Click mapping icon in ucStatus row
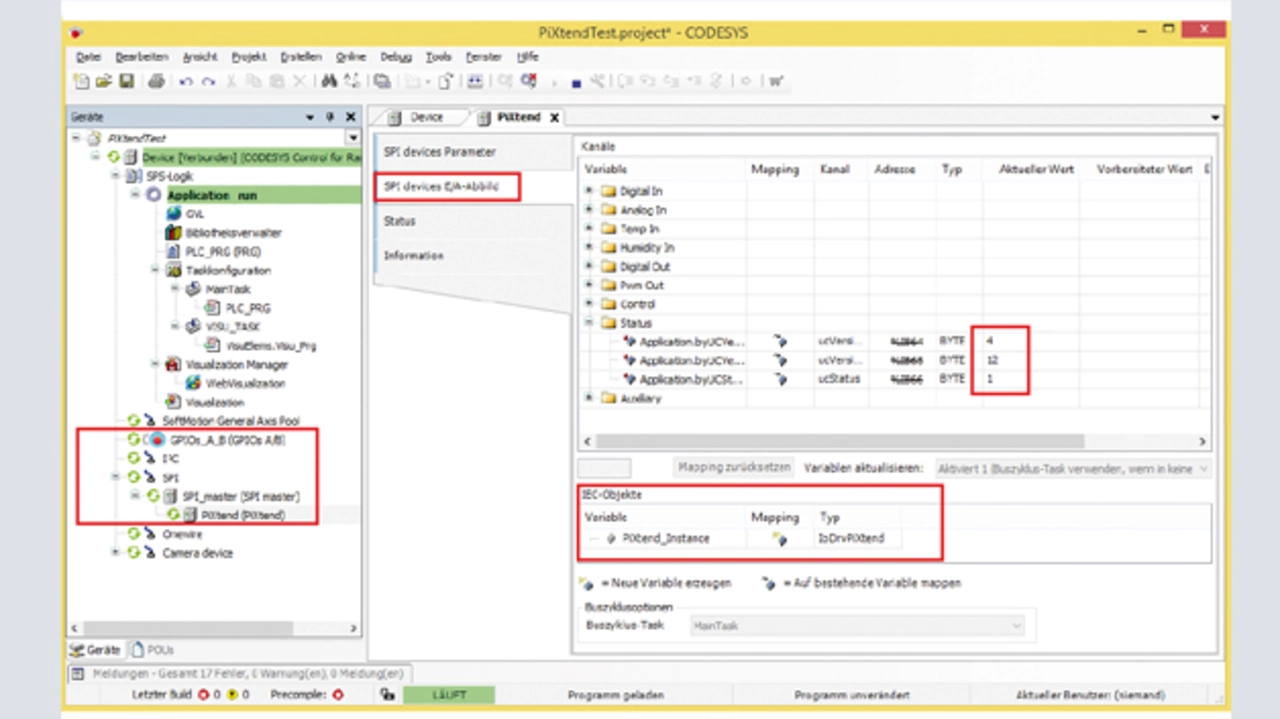 click(x=780, y=379)
